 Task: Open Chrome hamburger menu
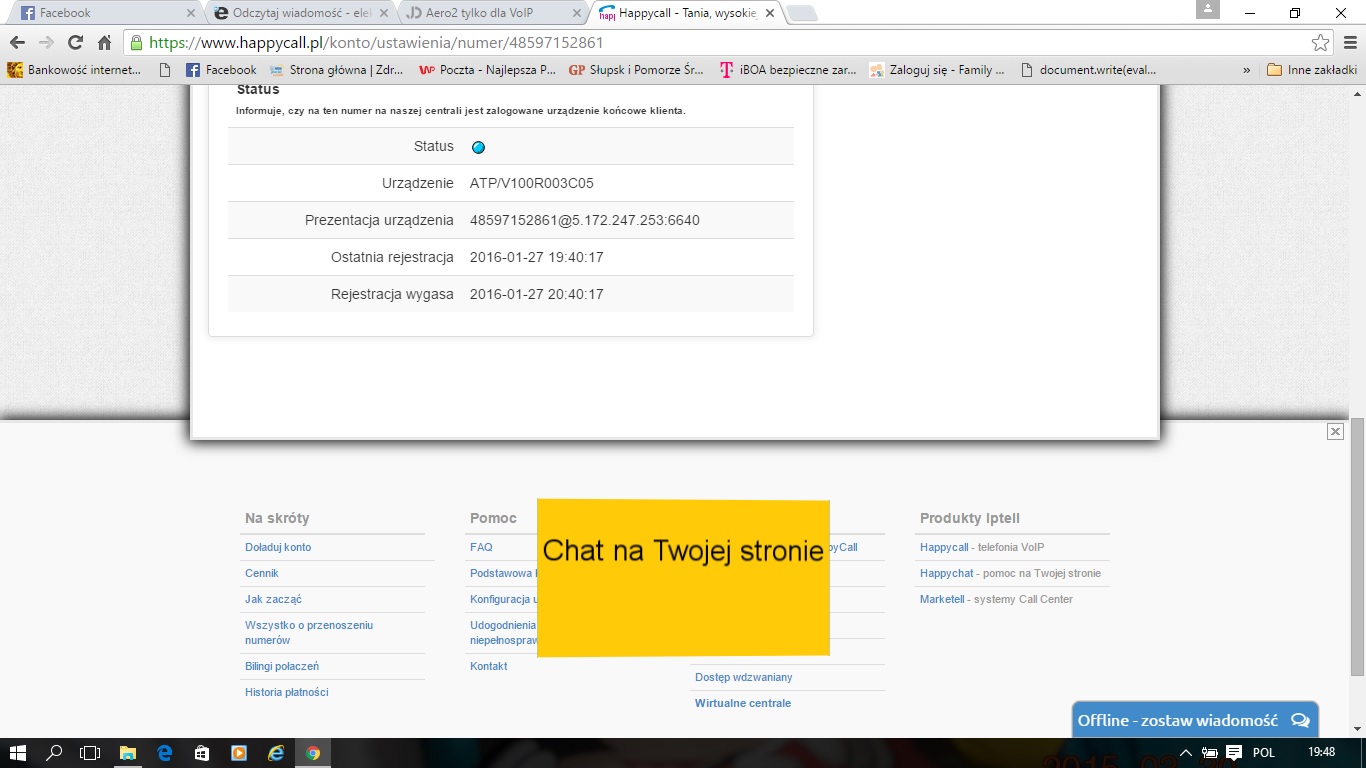pyautogui.click(x=1349, y=43)
